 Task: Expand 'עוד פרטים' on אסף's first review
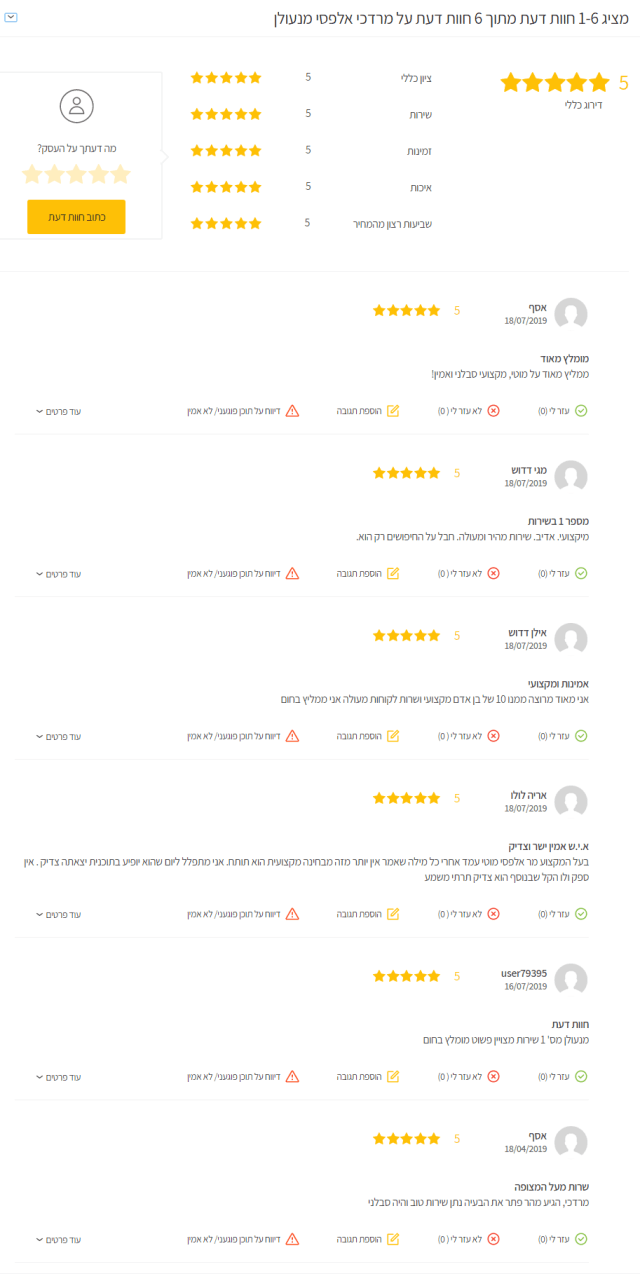pos(59,411)
